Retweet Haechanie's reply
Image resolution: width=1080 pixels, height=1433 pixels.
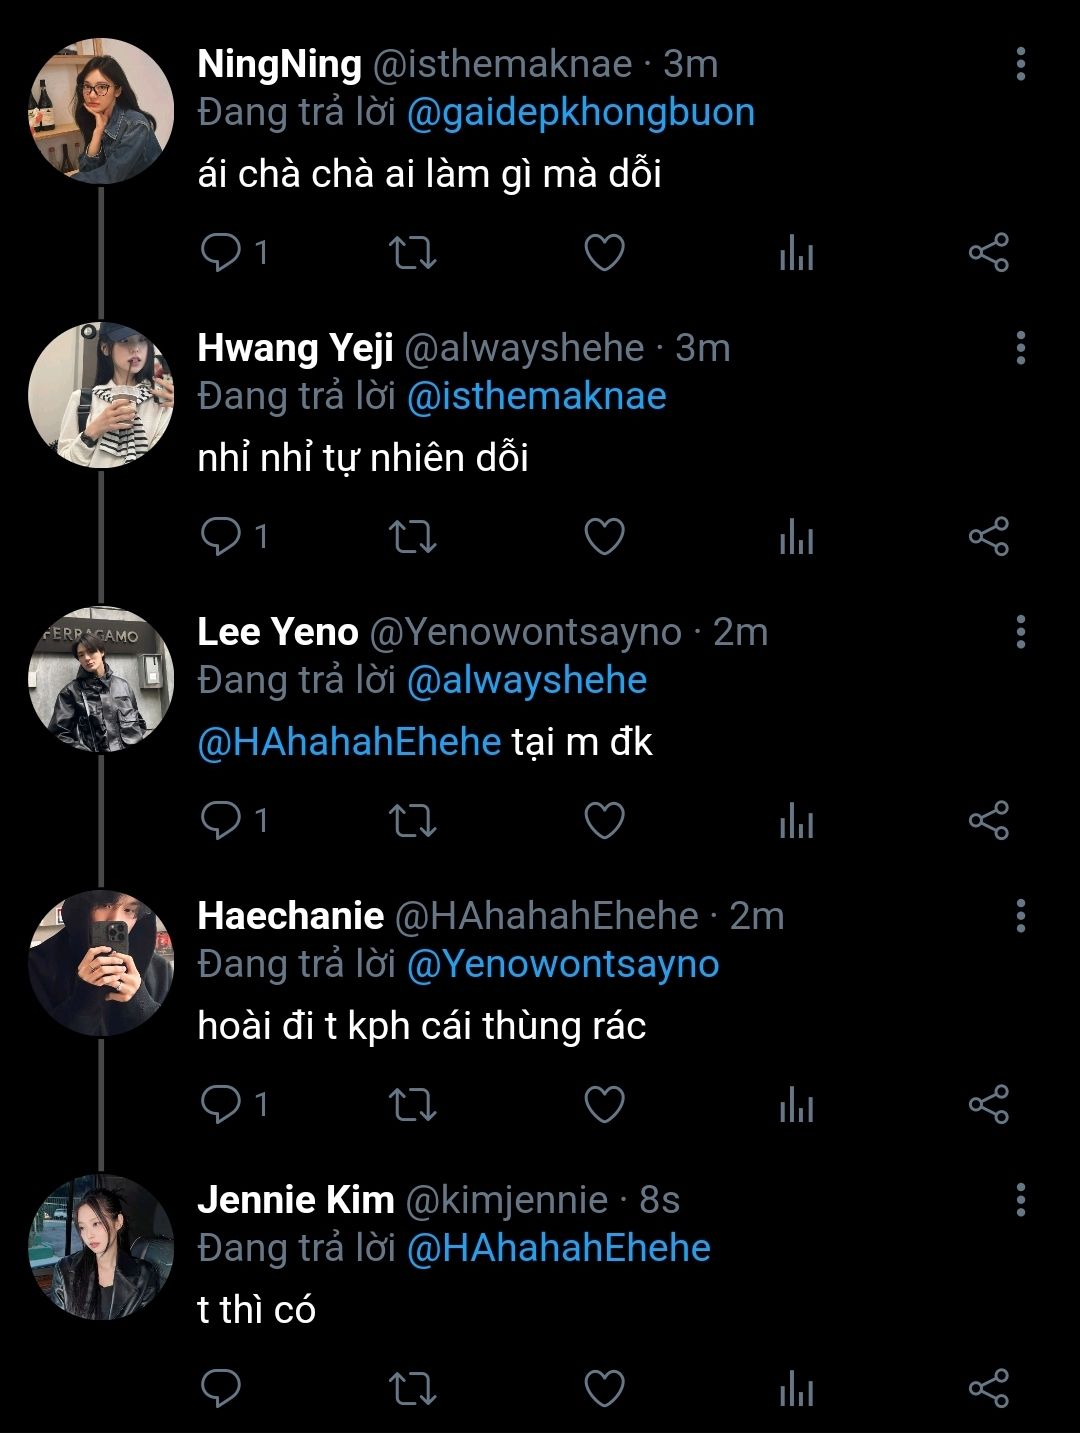click(412, 1105)
